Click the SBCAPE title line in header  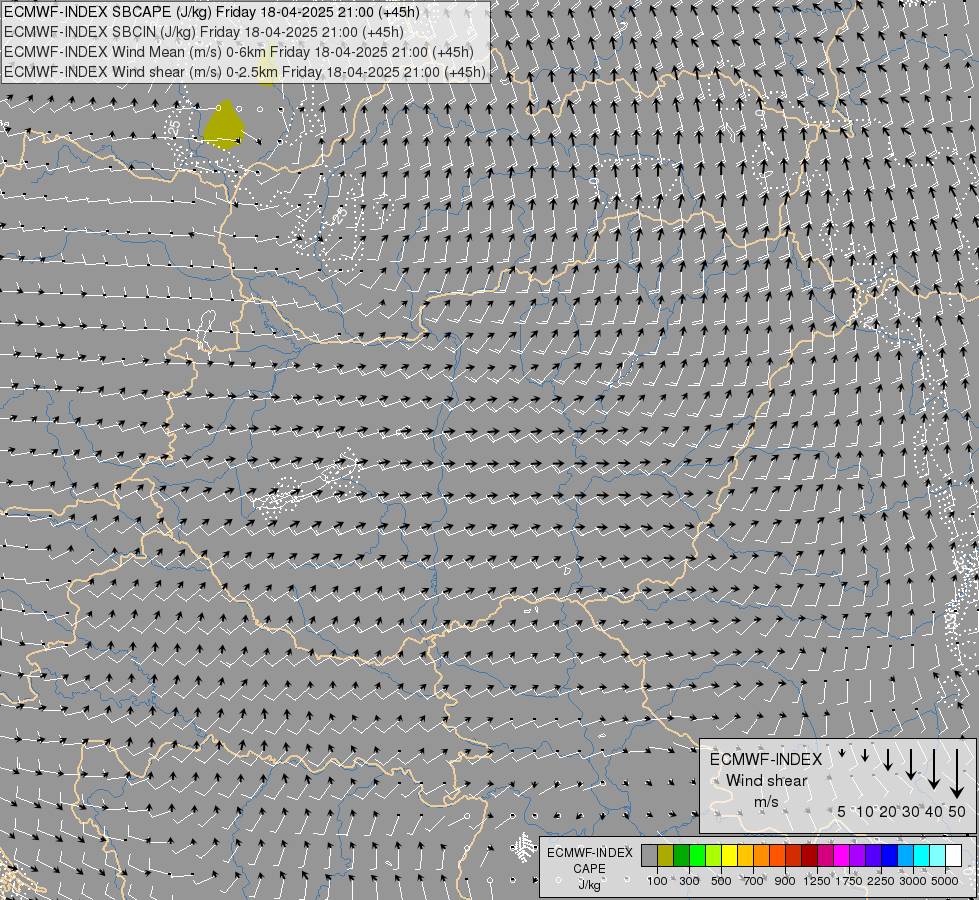tap(212, 12)
